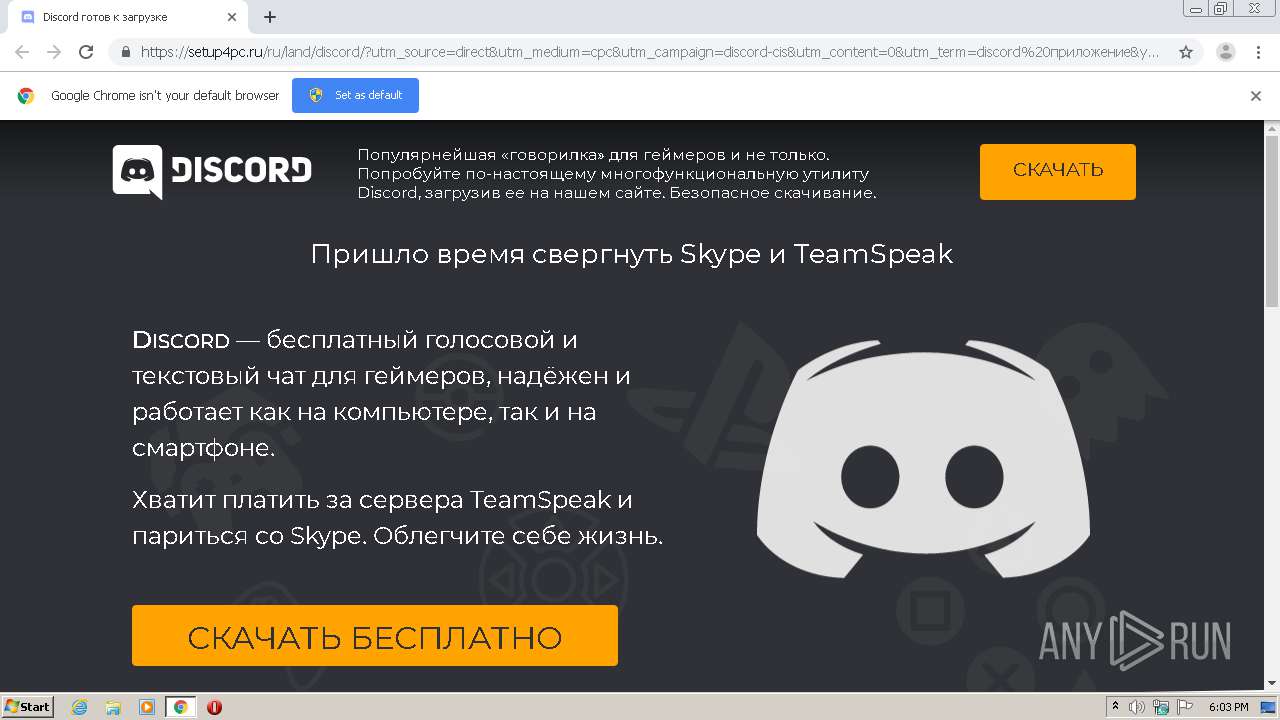
Task: Open Chrome's three-dot menu
Action: pos(1258,52)
